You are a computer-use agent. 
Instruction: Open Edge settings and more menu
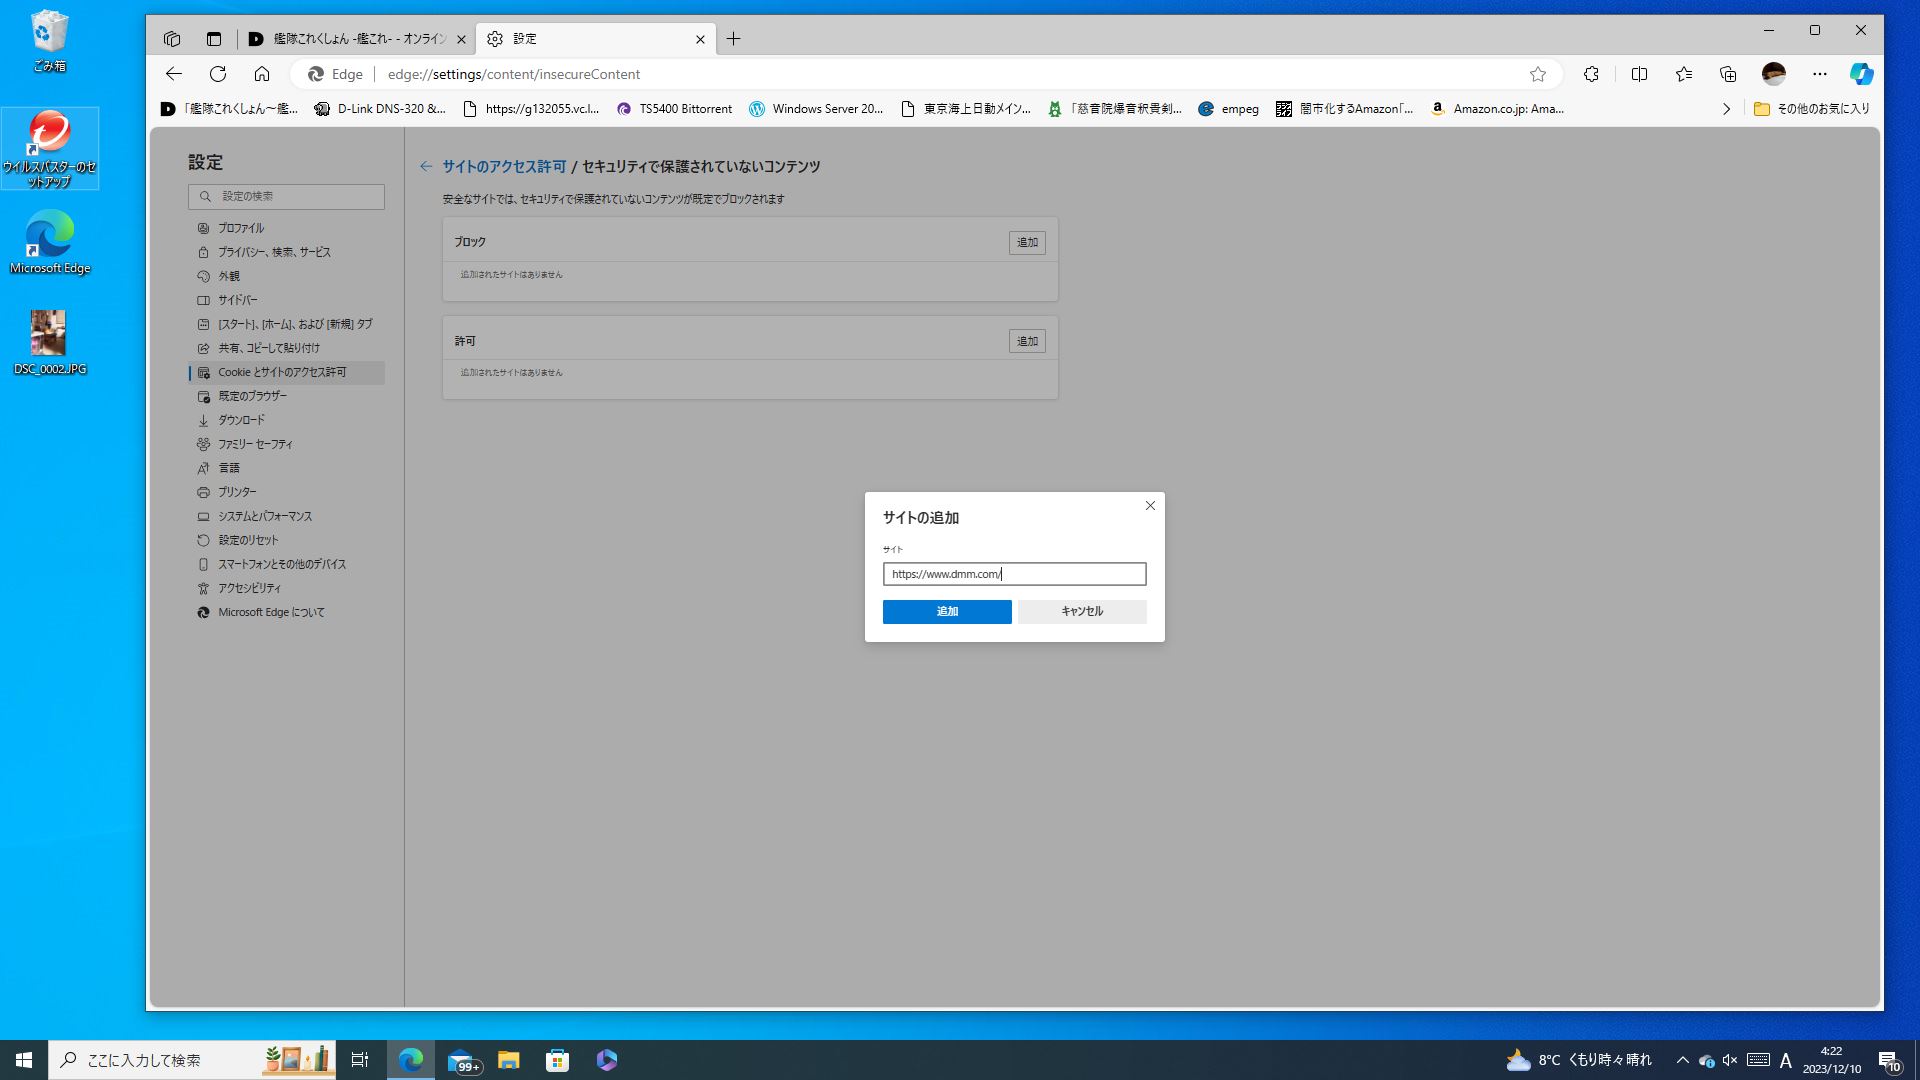pyautogui.click(x=1820, y=74)
